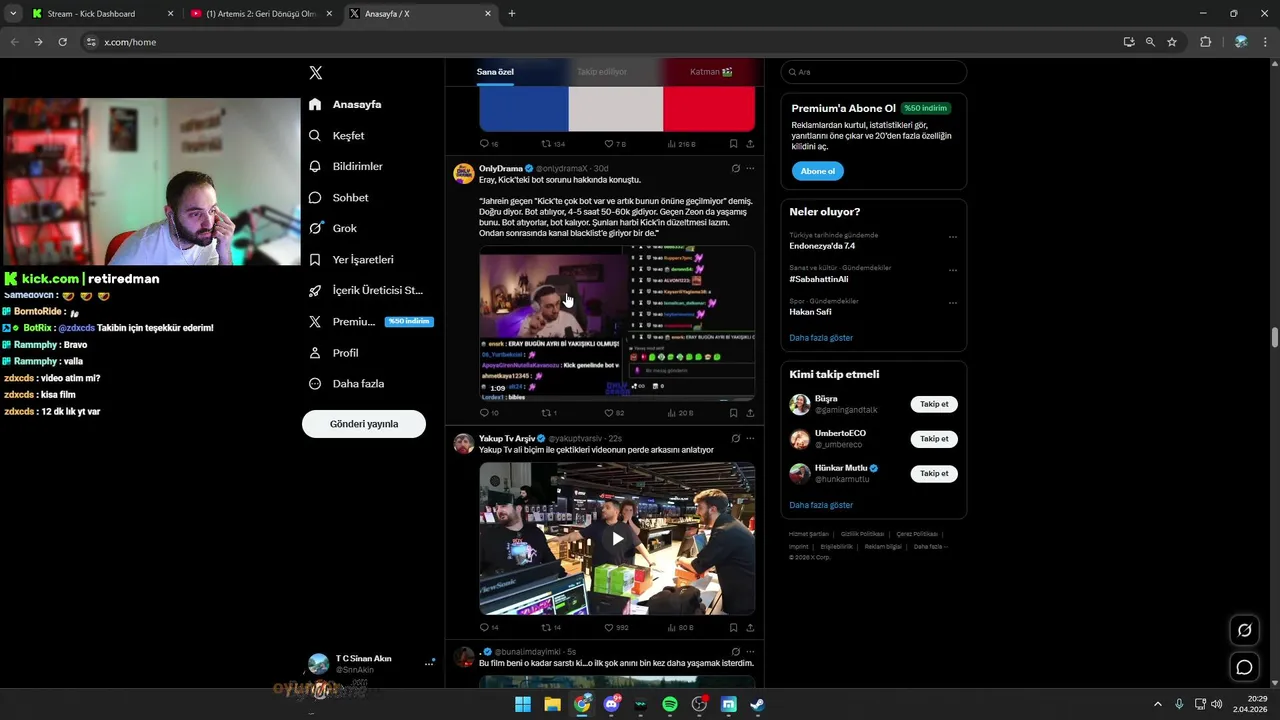
Task: Open Premium sidebar entry
Action: click(370, 321)
